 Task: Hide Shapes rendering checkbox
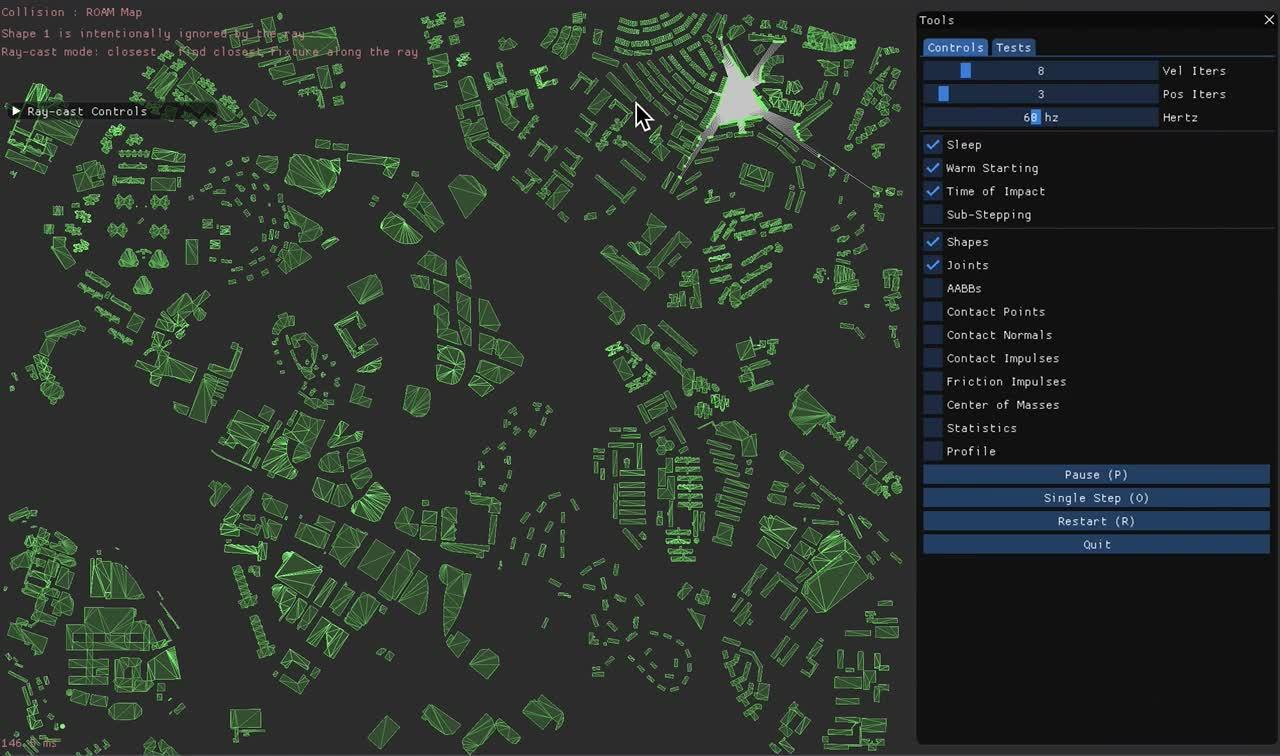pos(933,242)
